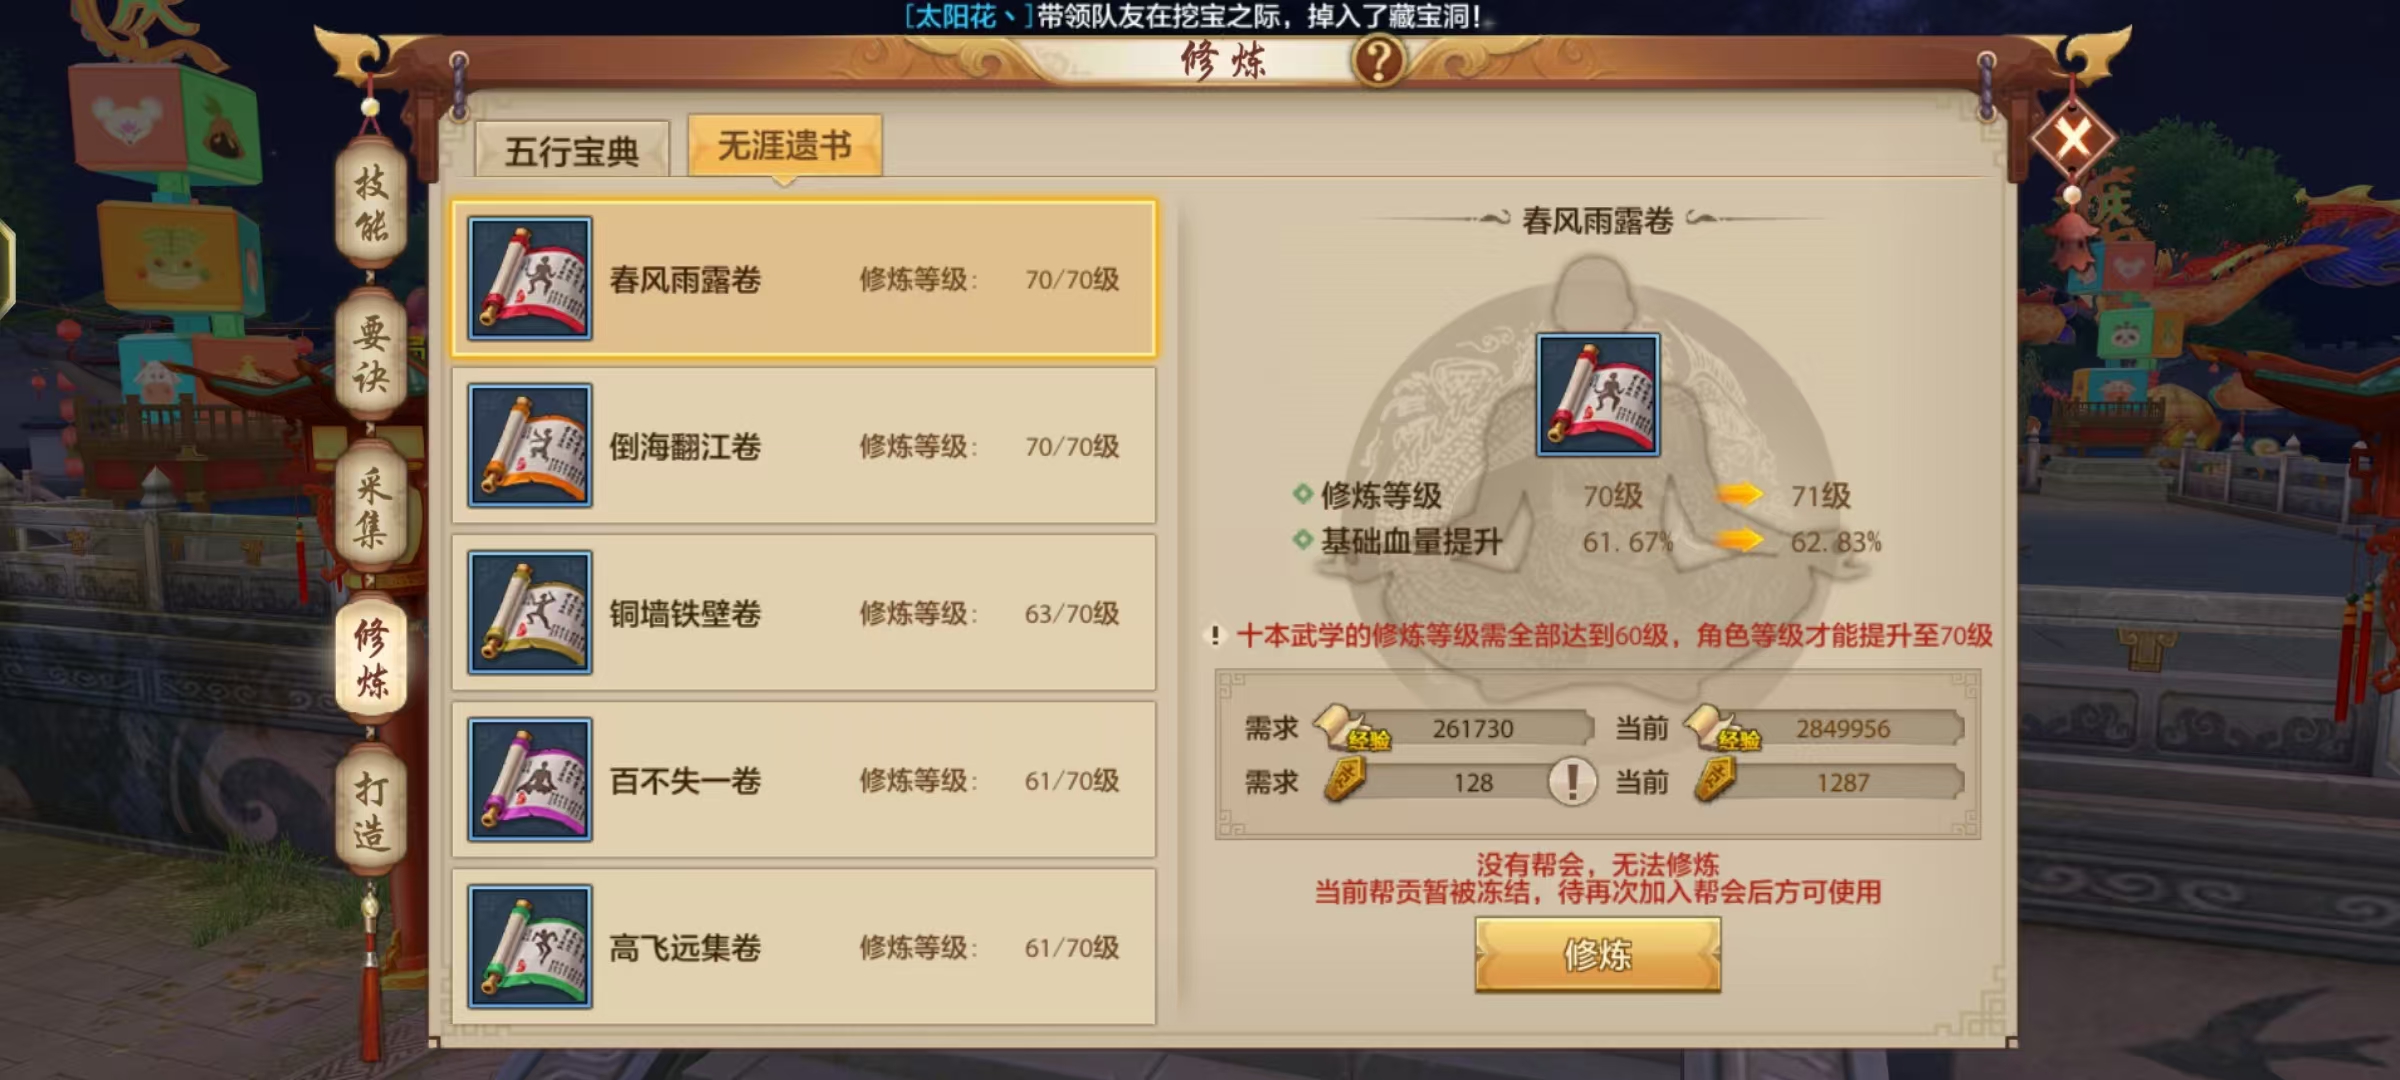
Task: Tap the exclamation info icon beside 128
Action: 1571,781
